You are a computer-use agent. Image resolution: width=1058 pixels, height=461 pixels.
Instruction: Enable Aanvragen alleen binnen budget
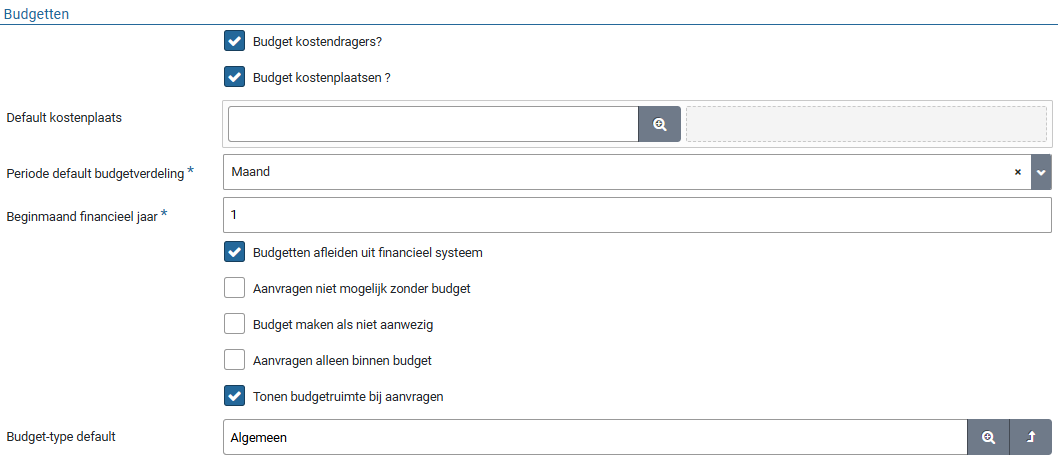point(235,360)
